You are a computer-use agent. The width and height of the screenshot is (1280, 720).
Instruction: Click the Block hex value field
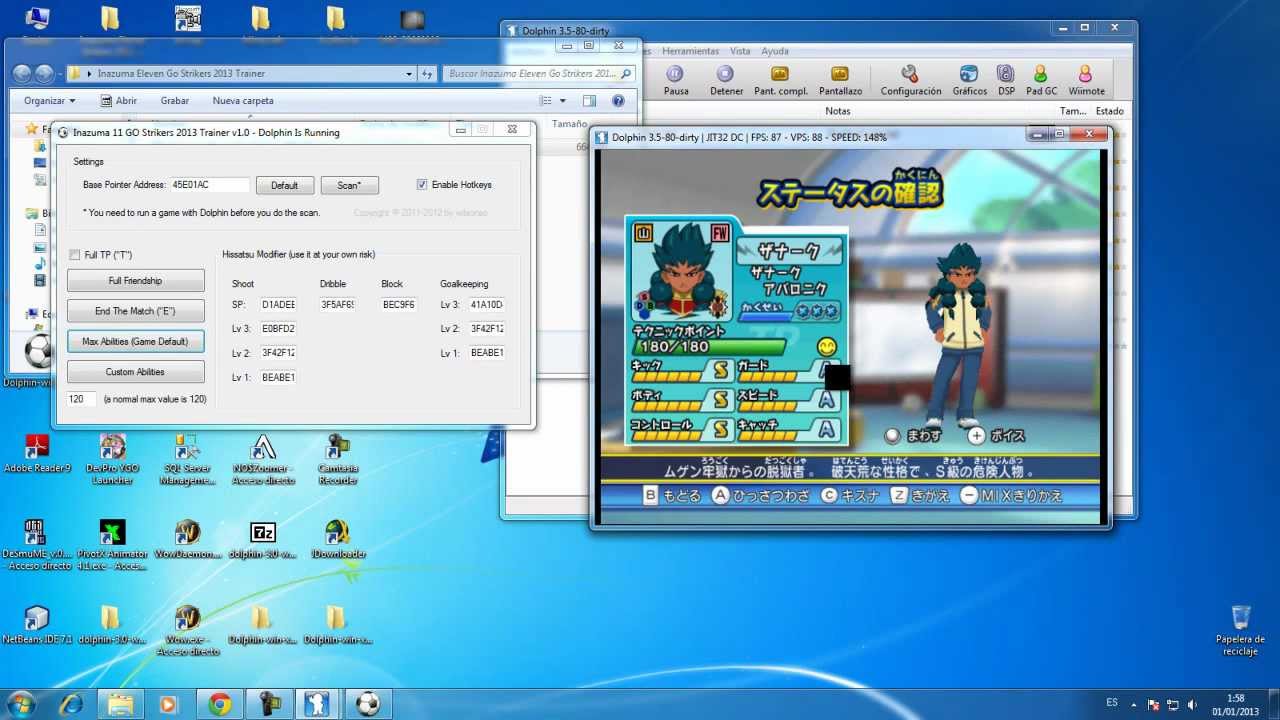point(399,304)
